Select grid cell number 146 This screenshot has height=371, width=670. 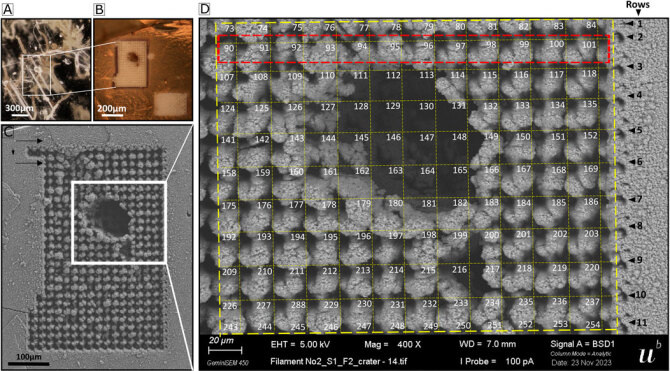coord(393,138)
